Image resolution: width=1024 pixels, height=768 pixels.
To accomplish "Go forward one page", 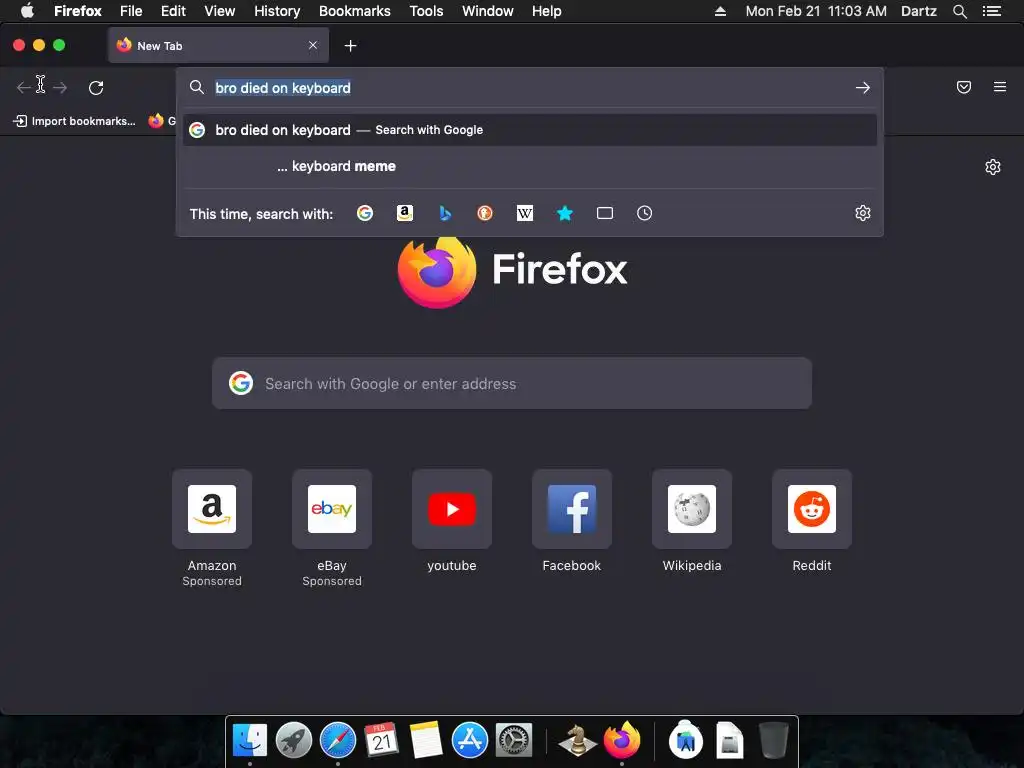I will pos(60,88).
